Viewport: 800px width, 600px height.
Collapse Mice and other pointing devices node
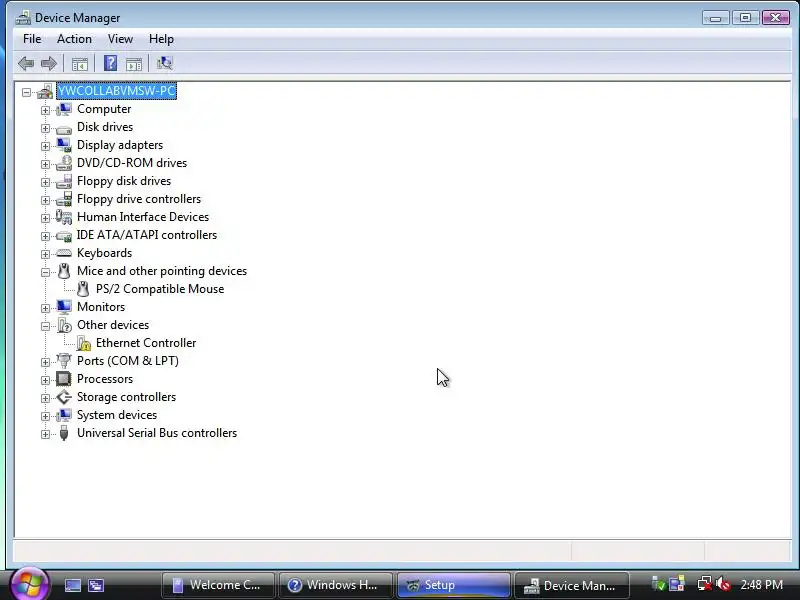45,272
